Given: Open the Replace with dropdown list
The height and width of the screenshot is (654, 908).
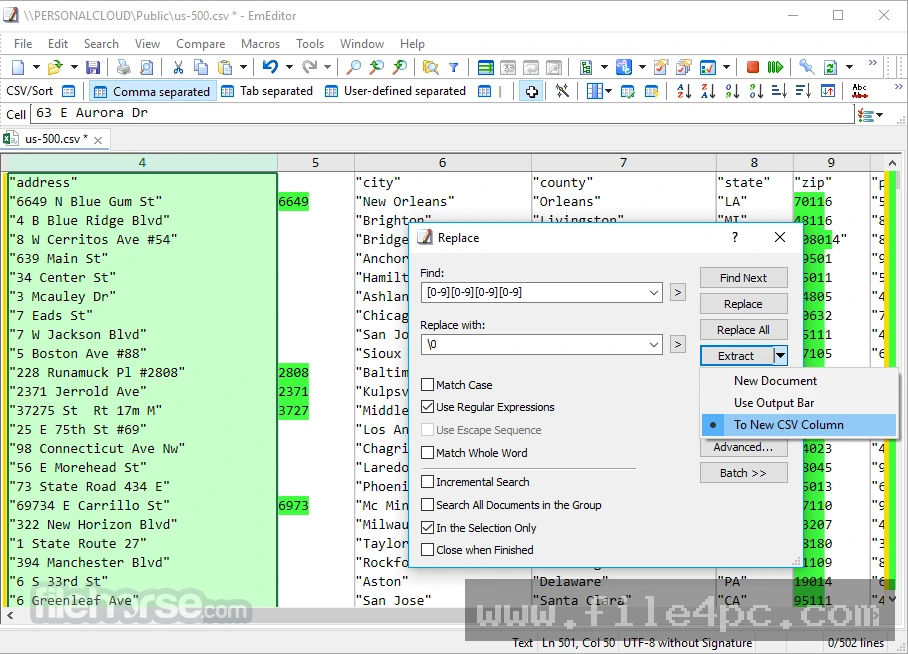Looking at the screenshot, I should point(653,345).
